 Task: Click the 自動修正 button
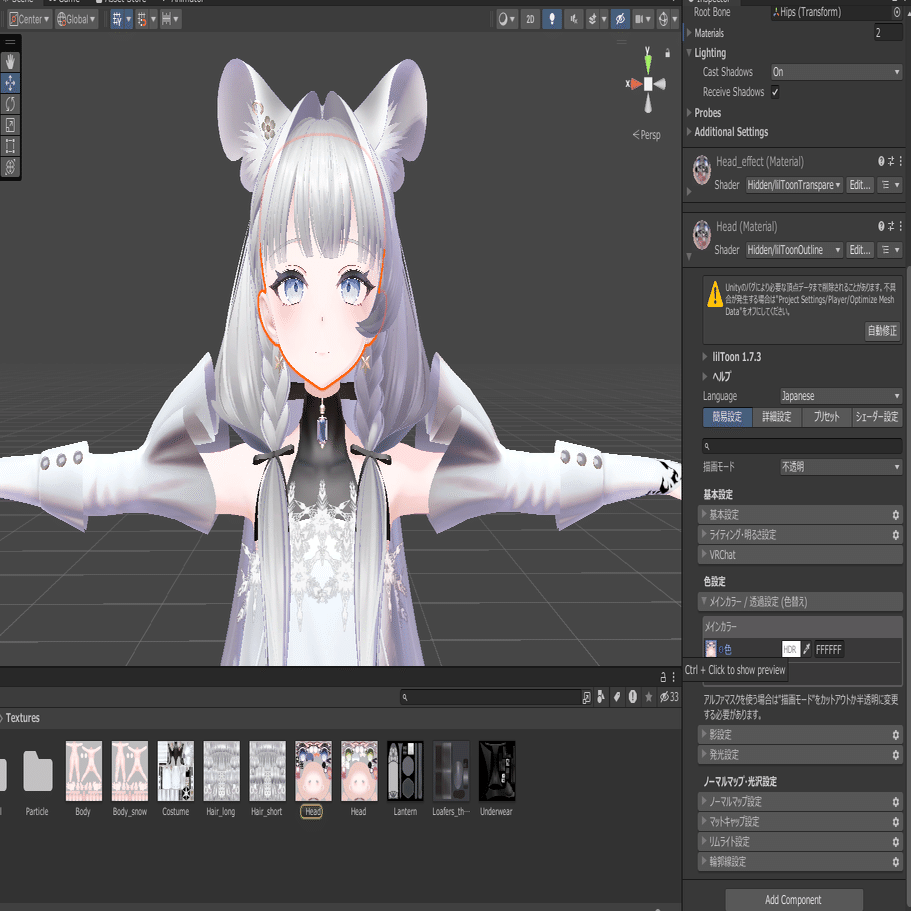[882, 331]
